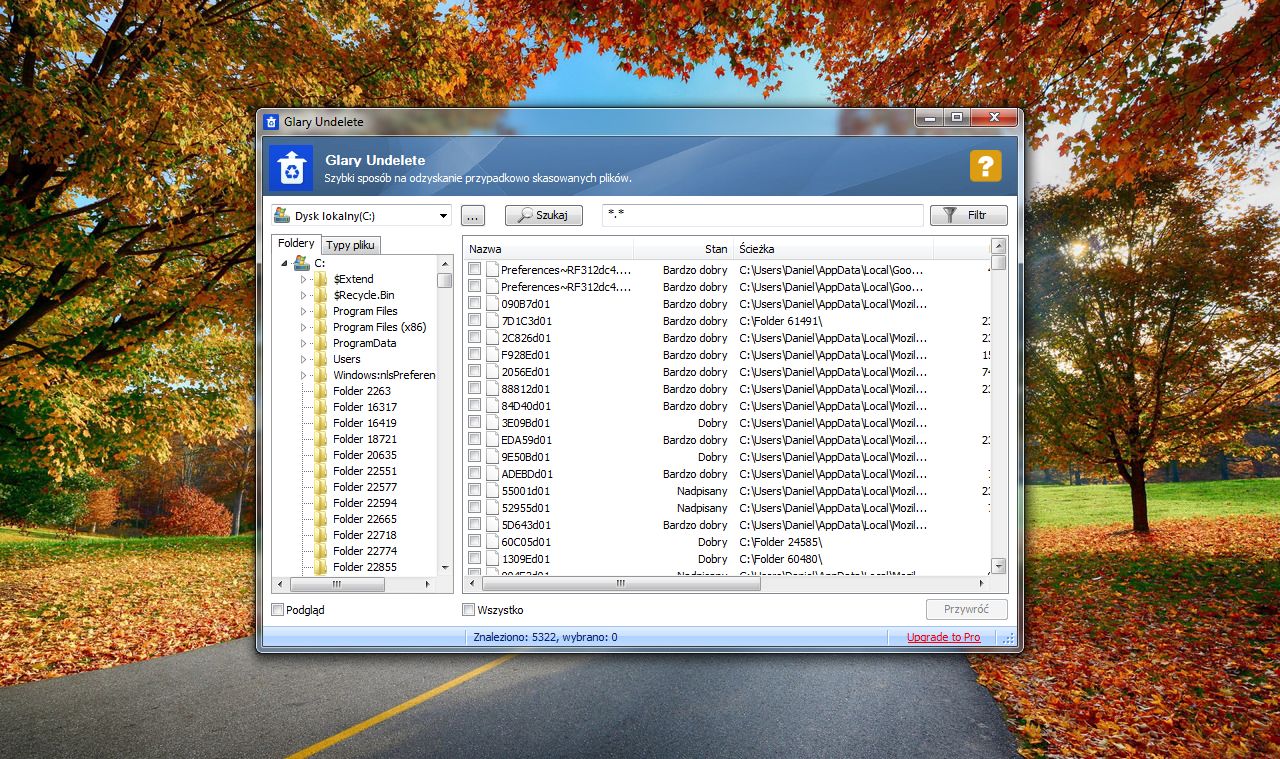This screenshot has width=1280, height=759.
Task: Expand the $Recycle.Bin folder node
Action: point(304,295)
